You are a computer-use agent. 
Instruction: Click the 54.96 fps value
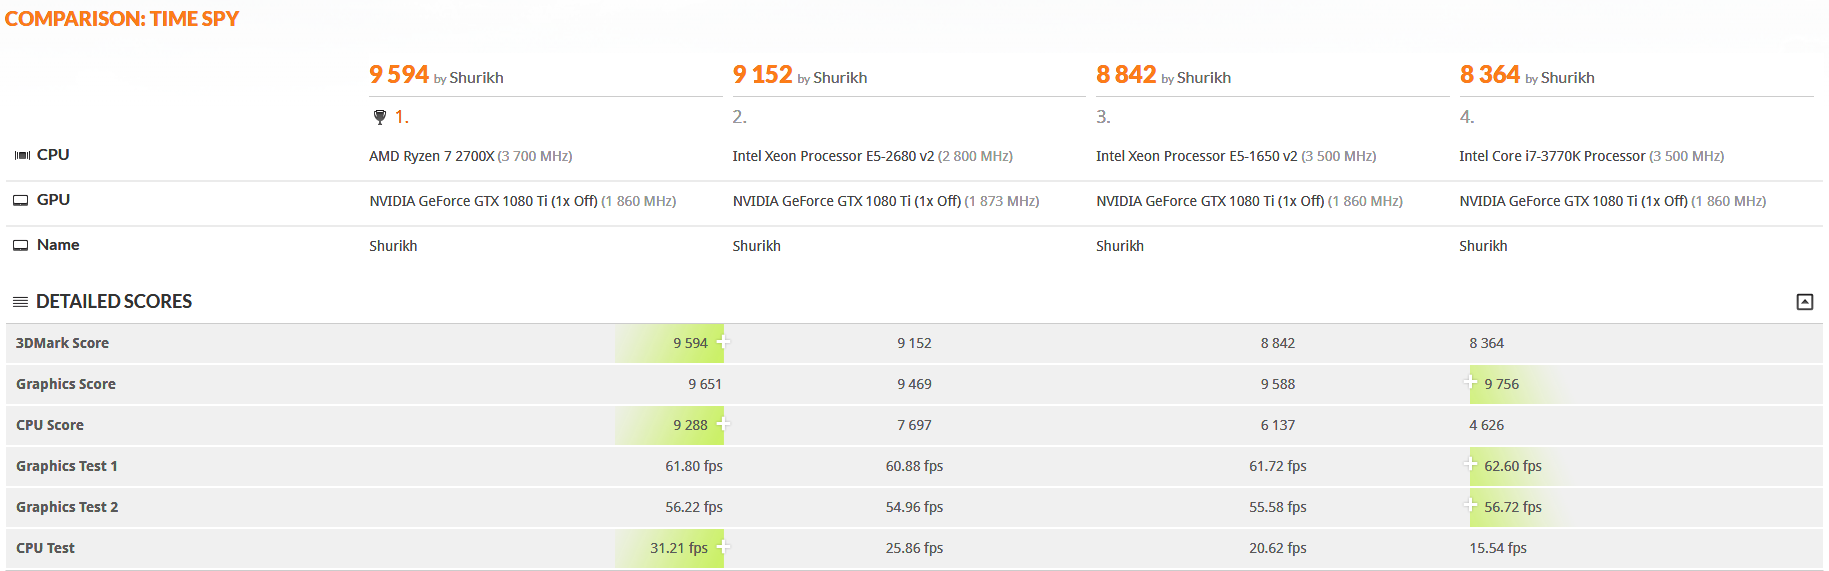(914, 507)
